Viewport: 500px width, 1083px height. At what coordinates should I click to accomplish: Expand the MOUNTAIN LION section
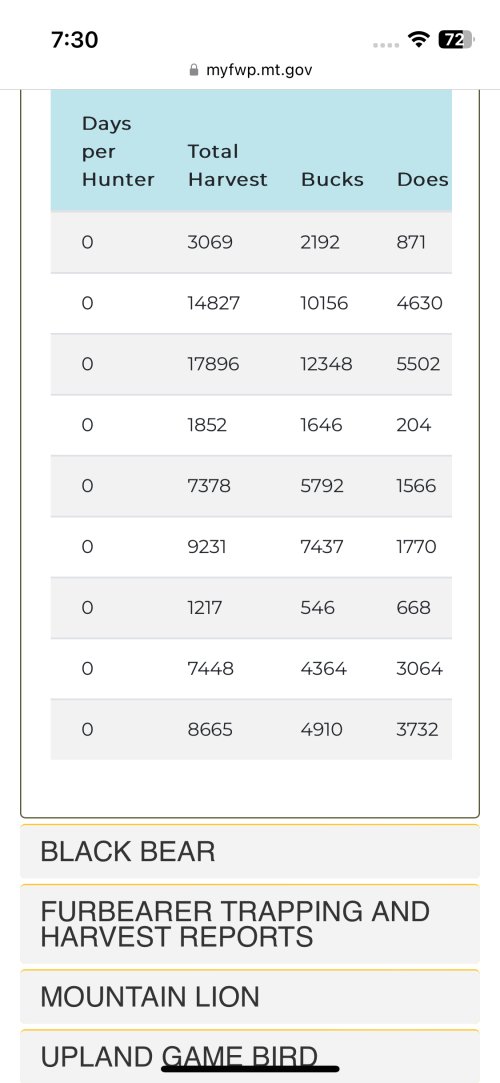(x=250, y=997)
